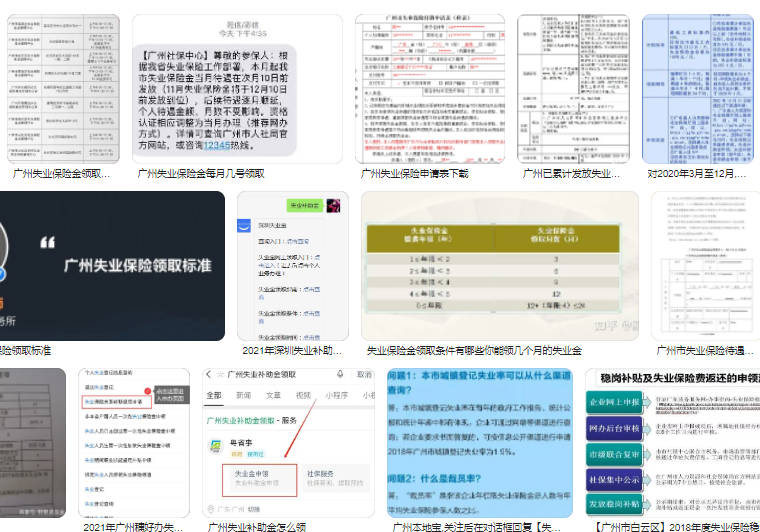This screenshot has height=532, width=760.
Task: Click caption 对2020年3月至12月
Action: 697,173
